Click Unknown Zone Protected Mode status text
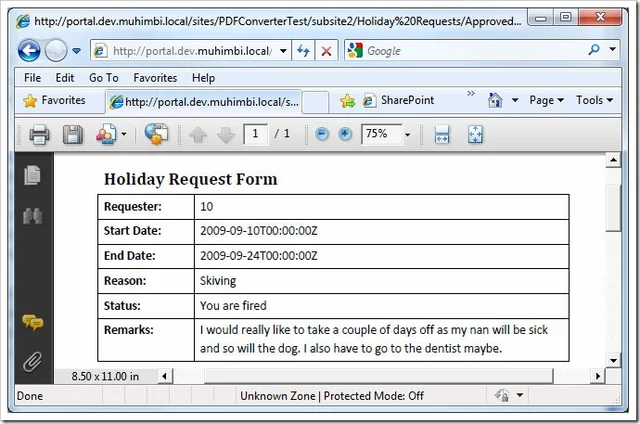 [332, 396]
